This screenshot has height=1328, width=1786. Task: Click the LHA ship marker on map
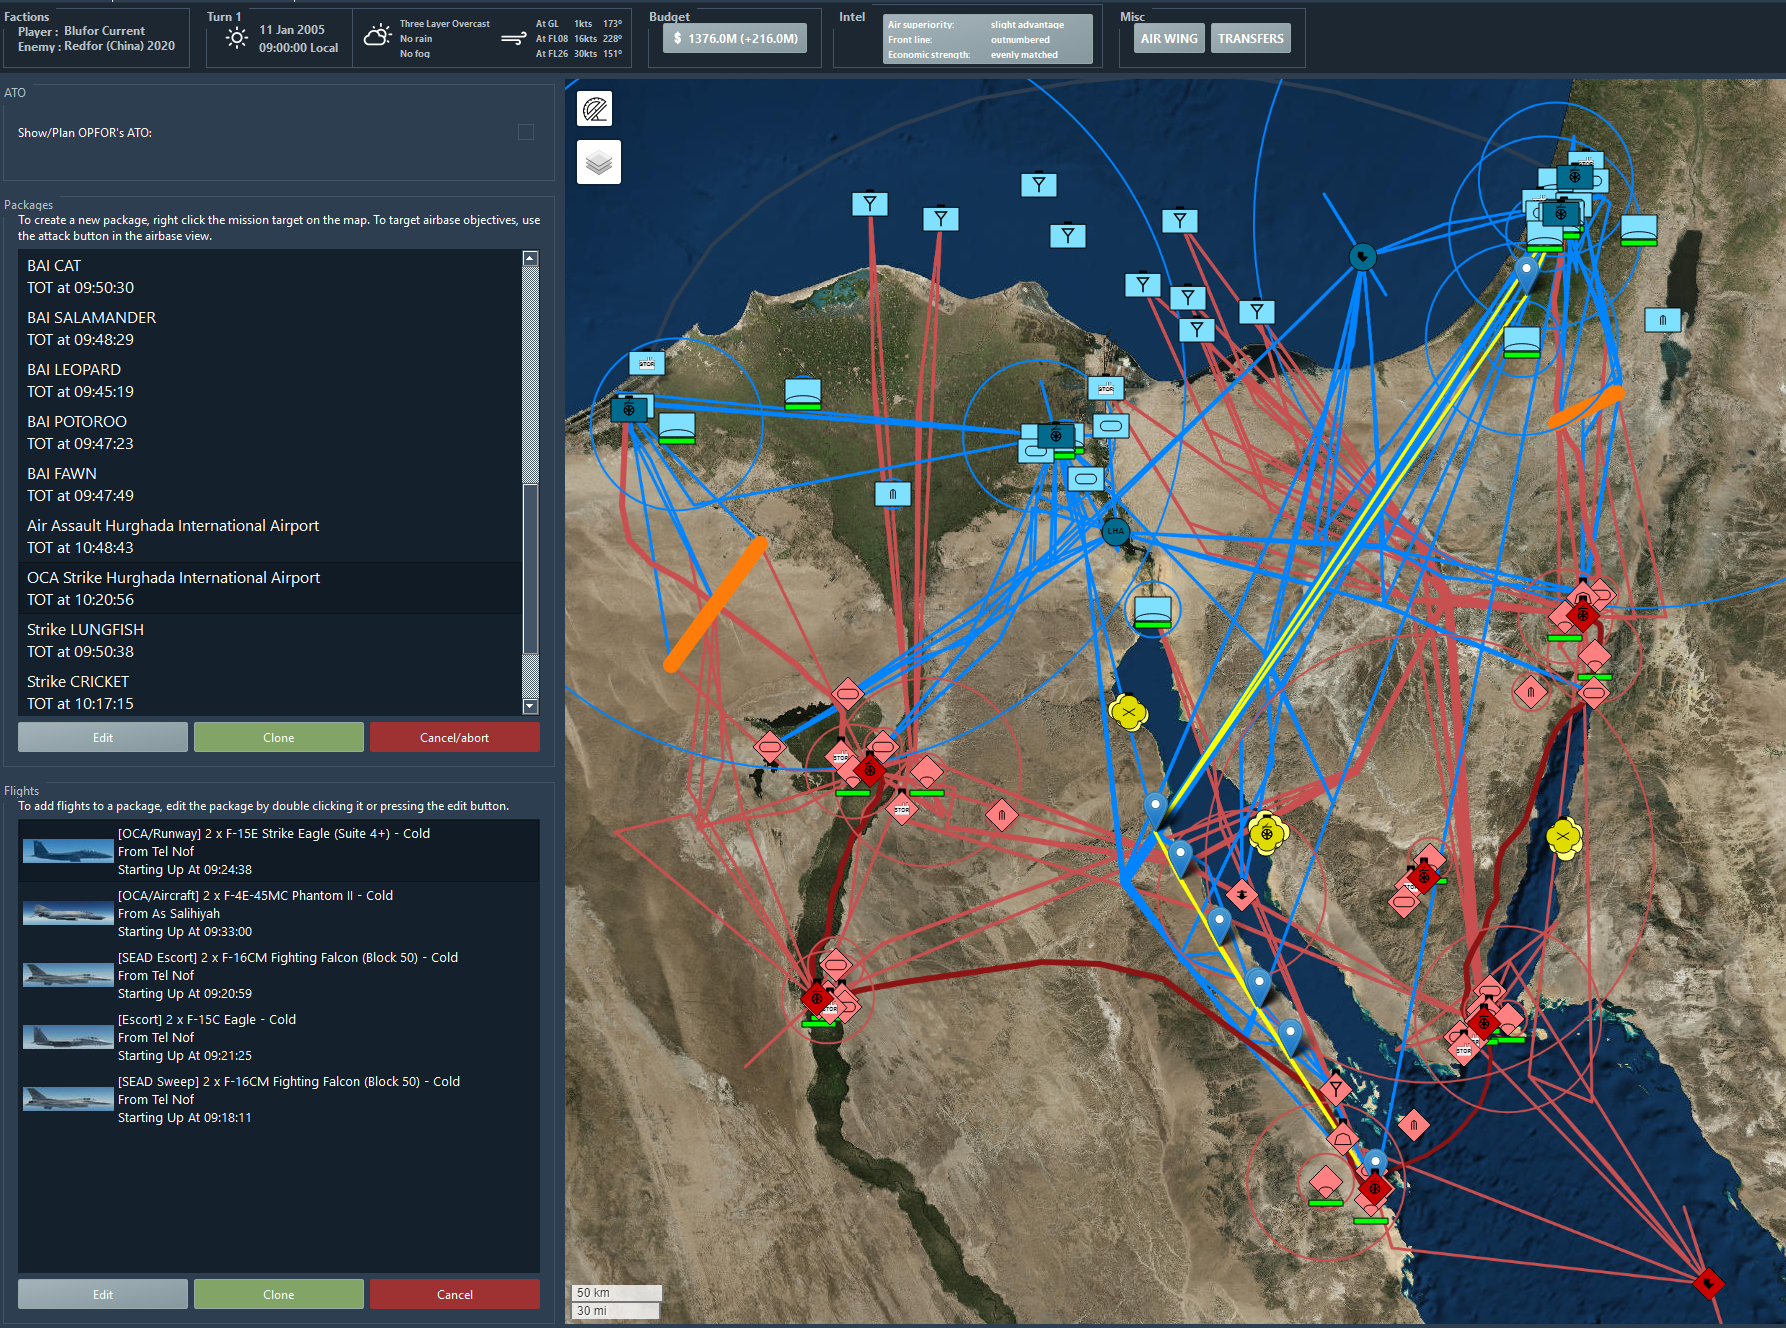point(1115,531)
